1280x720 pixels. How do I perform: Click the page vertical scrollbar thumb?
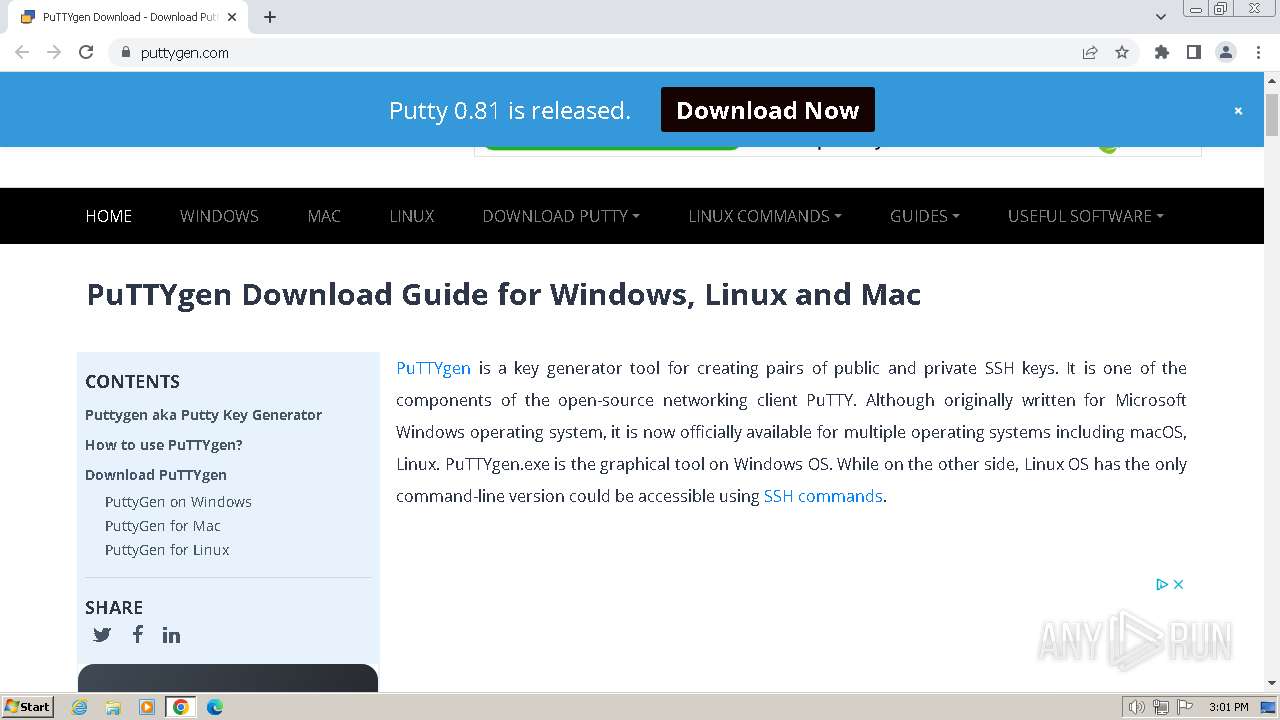point(1272,115)
